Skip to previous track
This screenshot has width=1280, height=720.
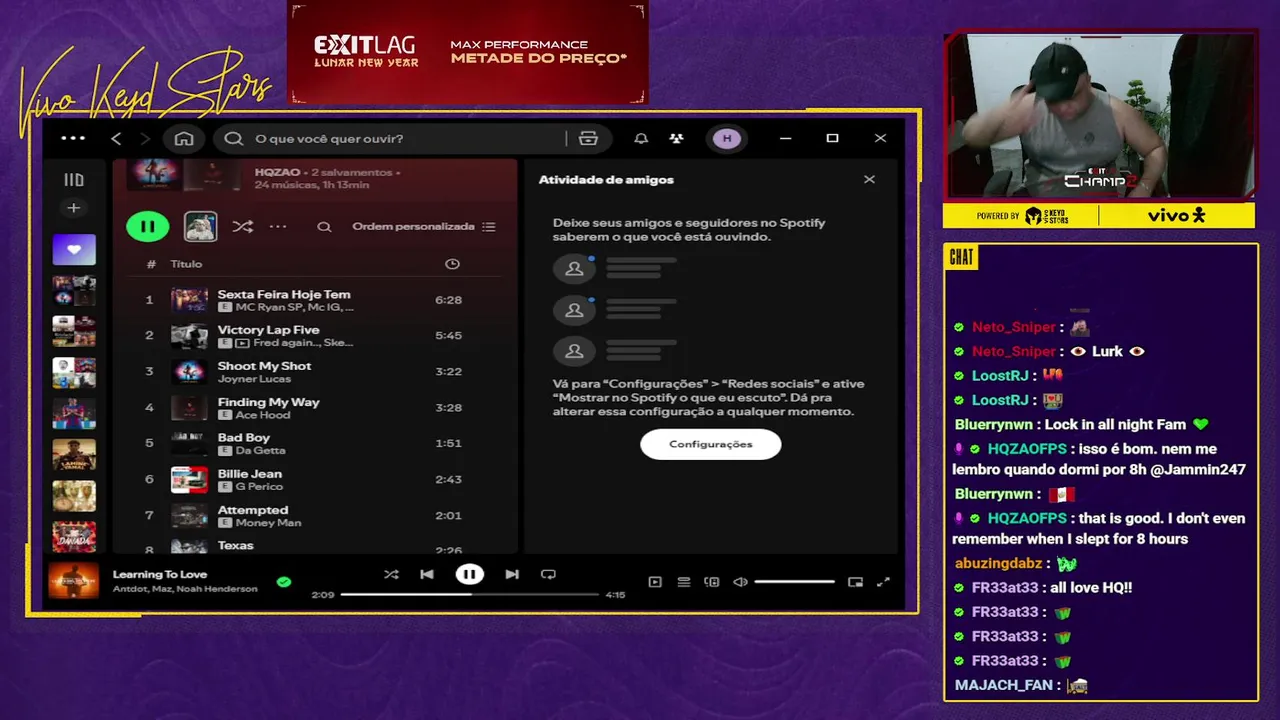point(427,575)
